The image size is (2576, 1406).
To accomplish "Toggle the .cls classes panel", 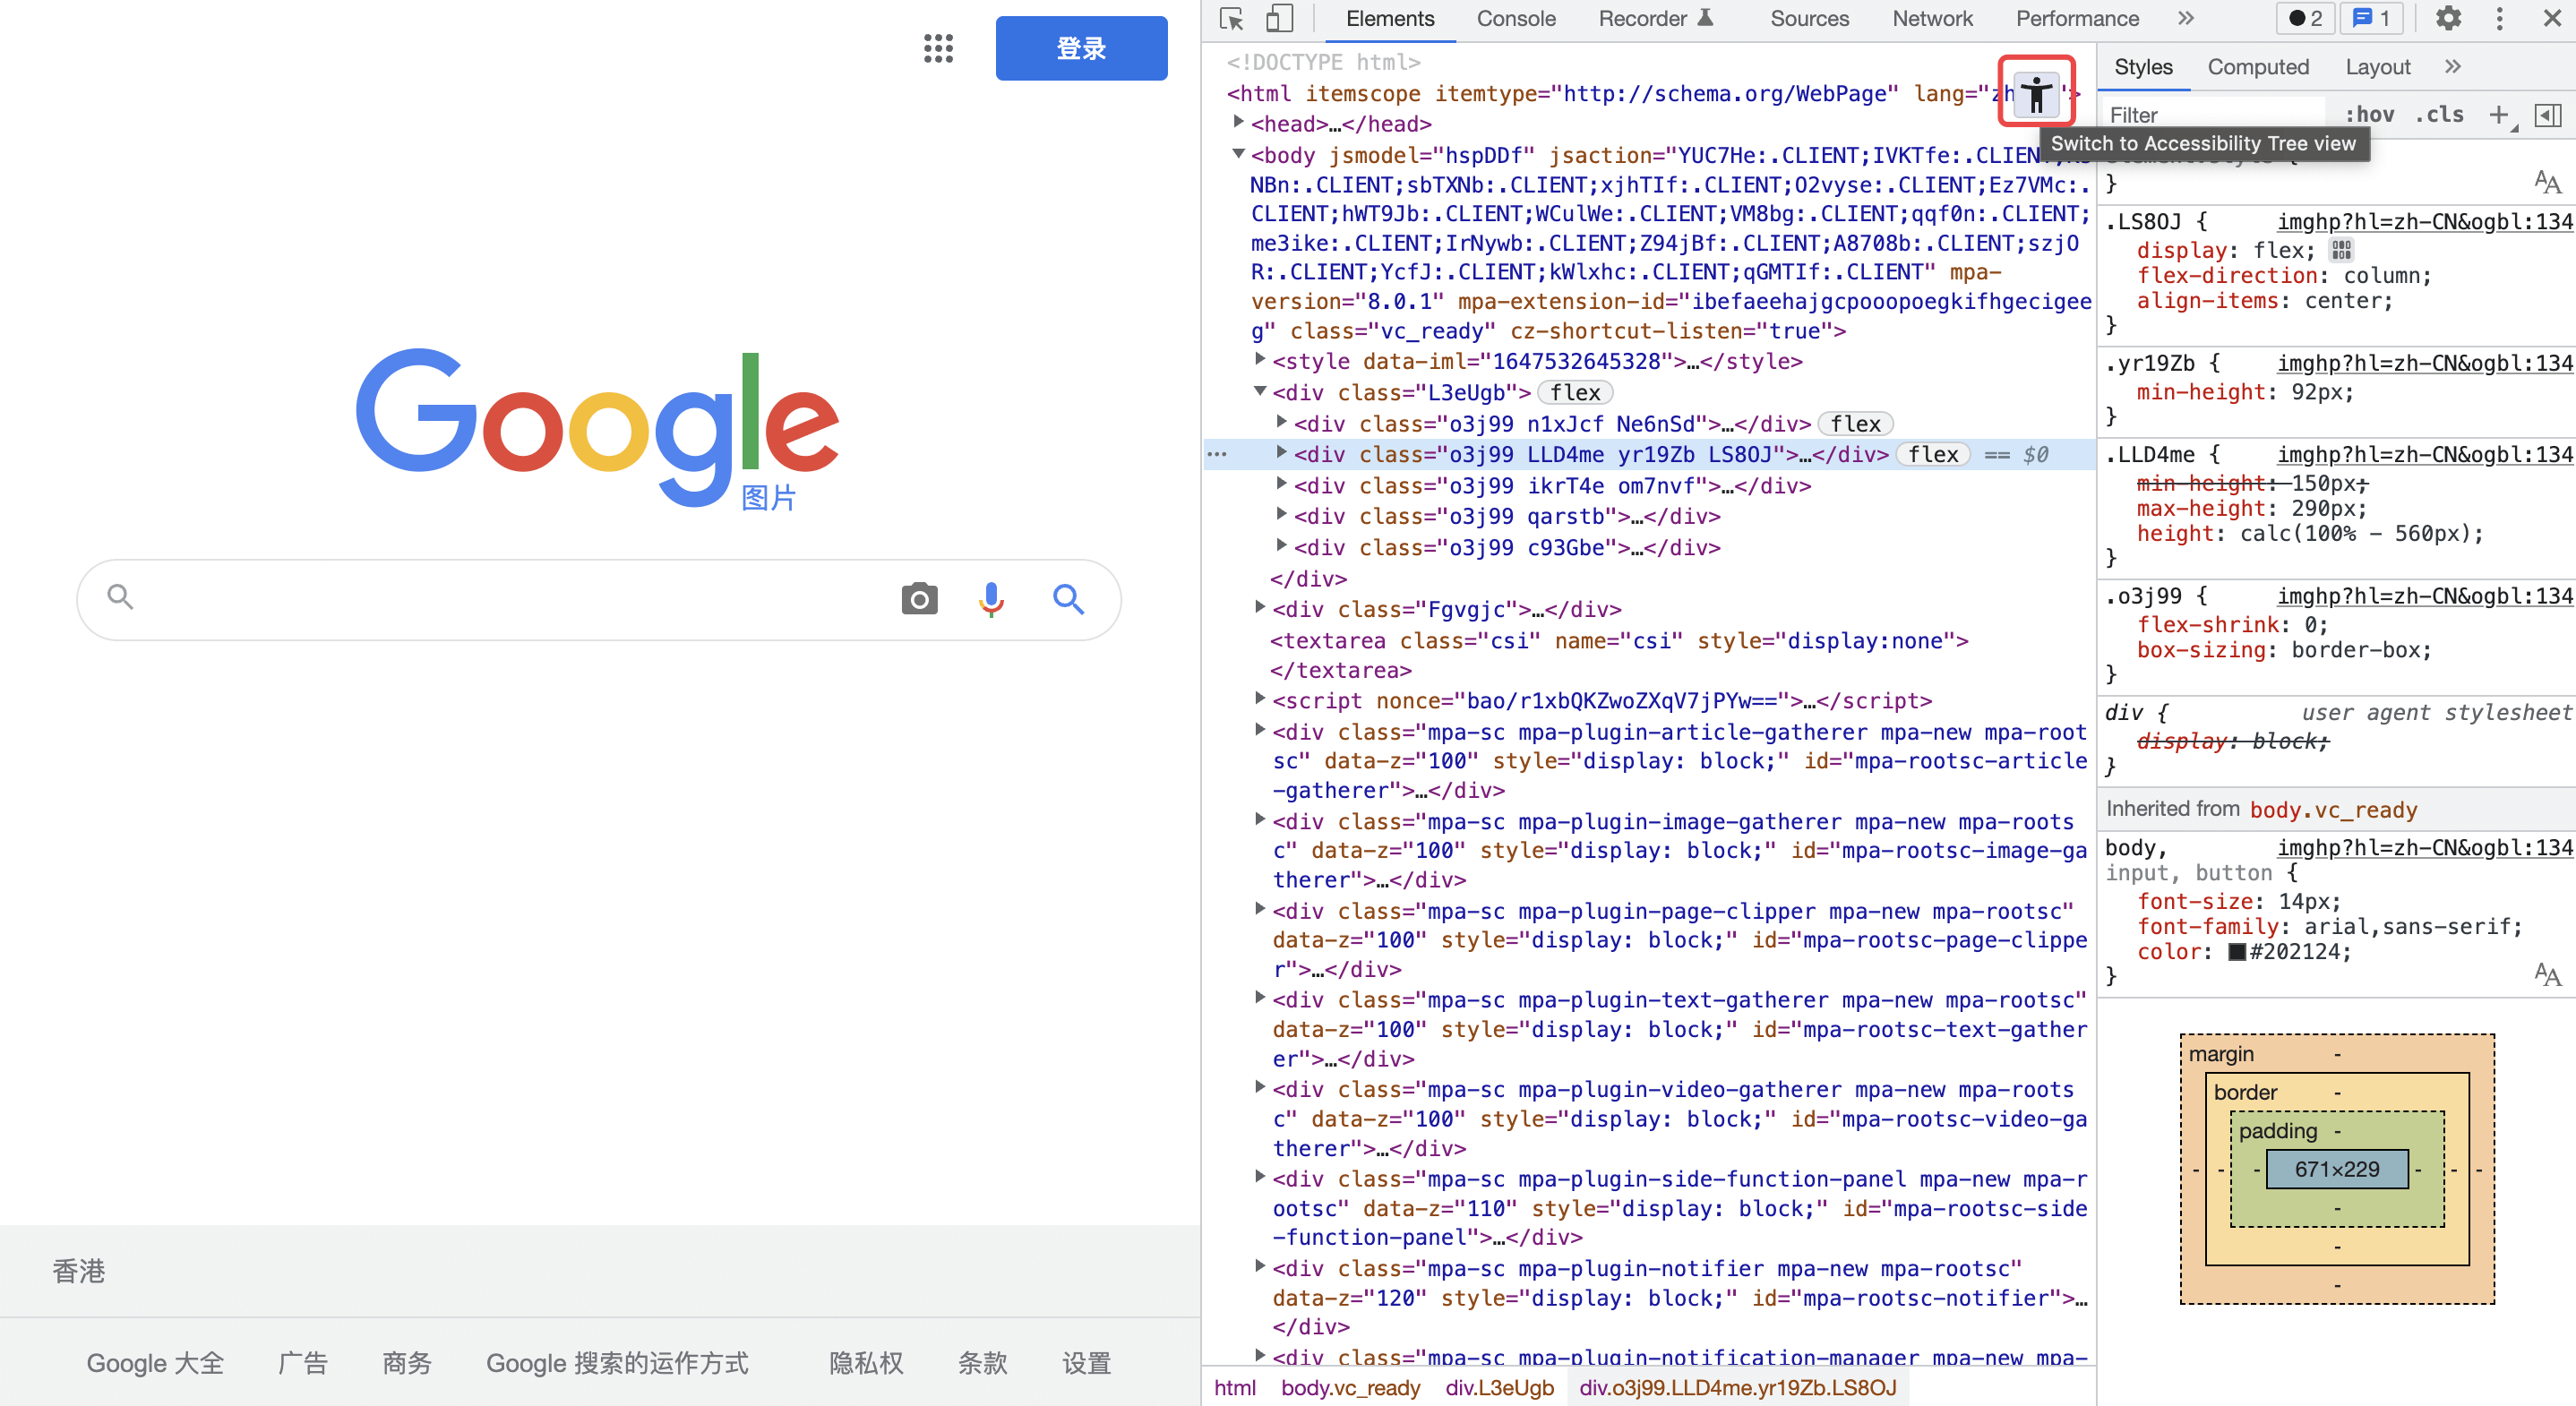I will click(2439, 115).
